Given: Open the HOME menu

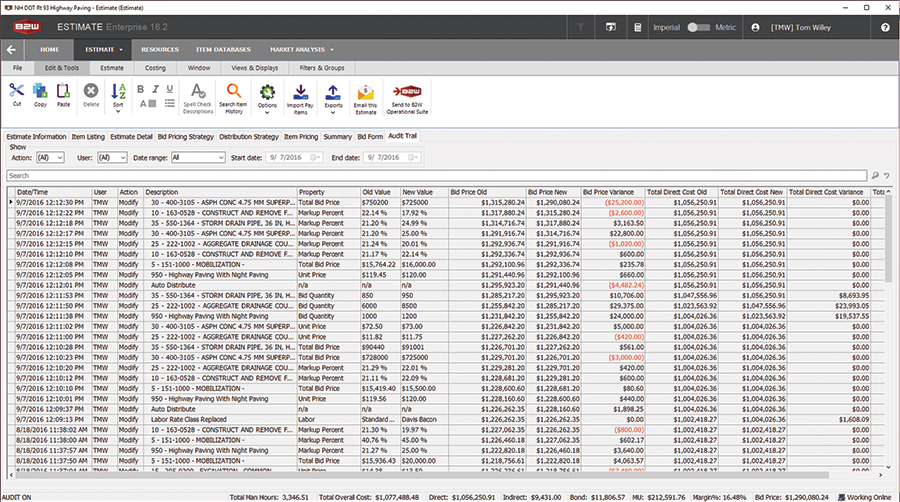Looking at the screenshot, I should coord(49,50).
